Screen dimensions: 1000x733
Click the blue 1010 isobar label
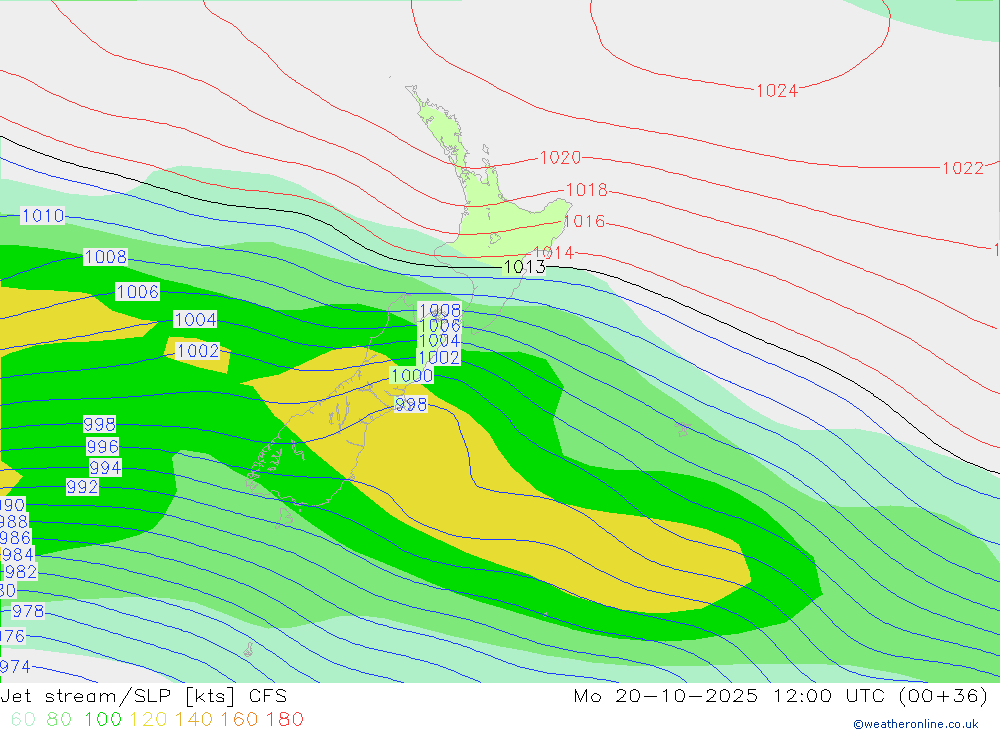click(43, 216)
